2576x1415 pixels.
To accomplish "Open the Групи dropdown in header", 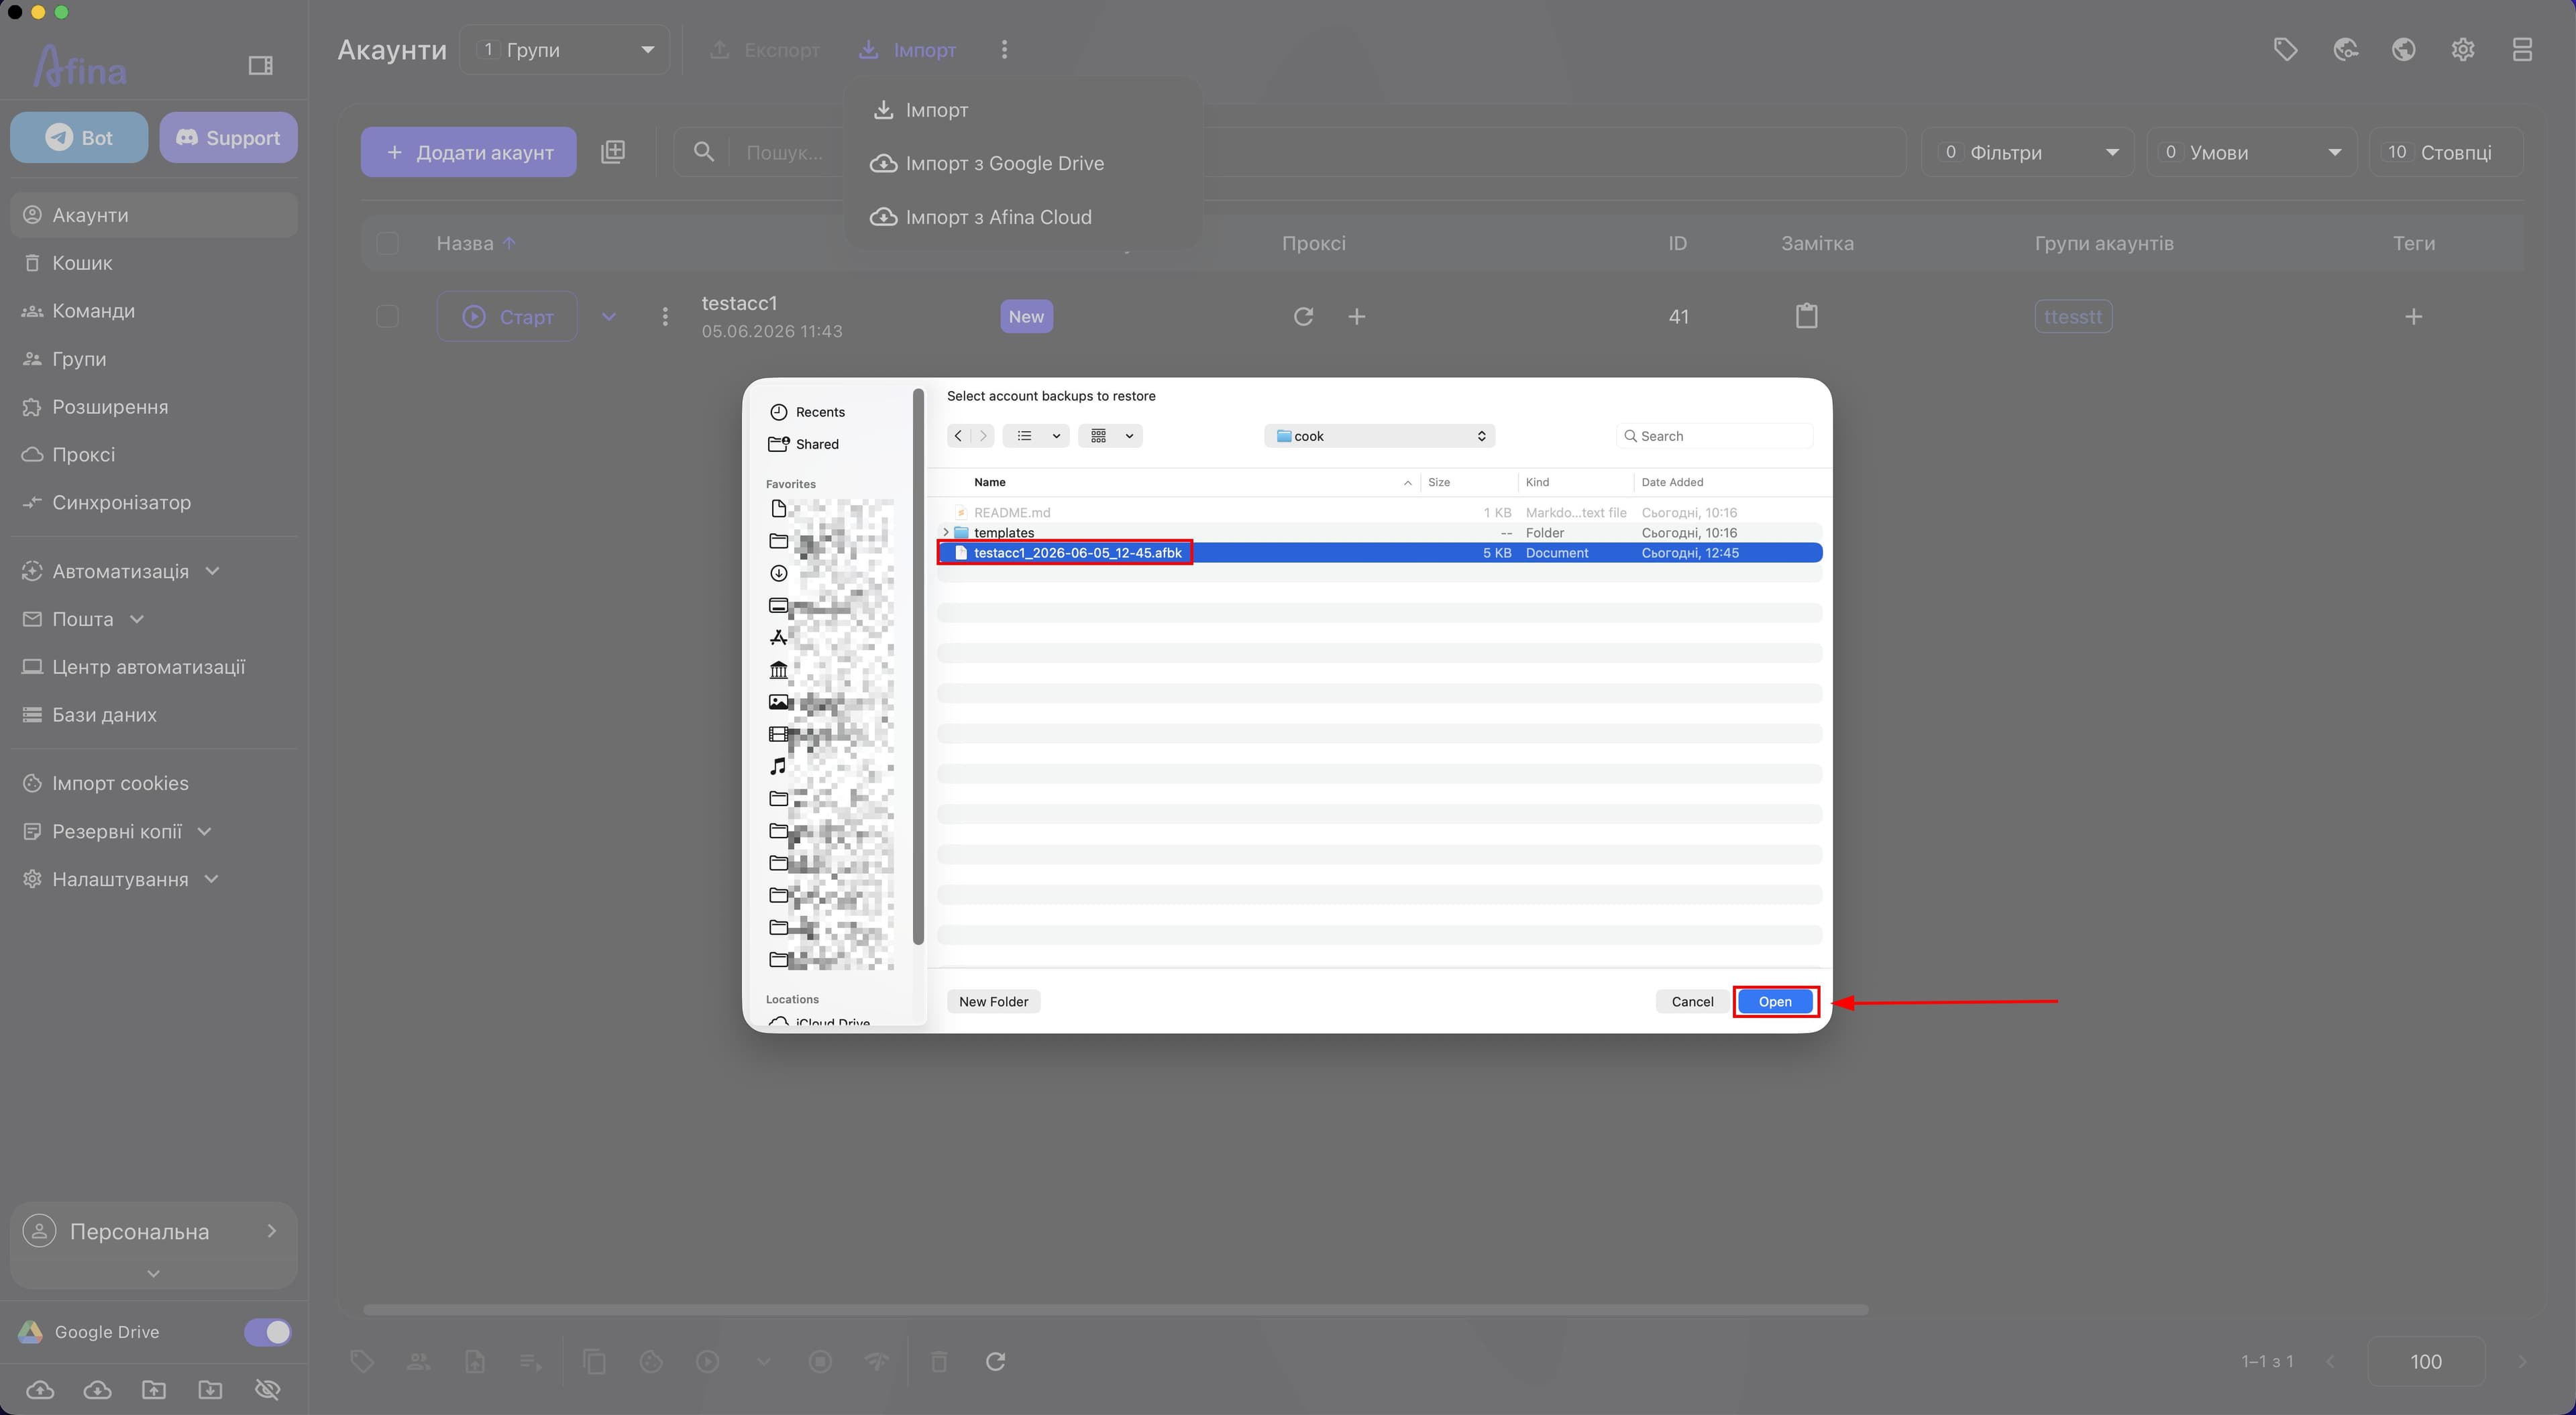I will (565, 49).
